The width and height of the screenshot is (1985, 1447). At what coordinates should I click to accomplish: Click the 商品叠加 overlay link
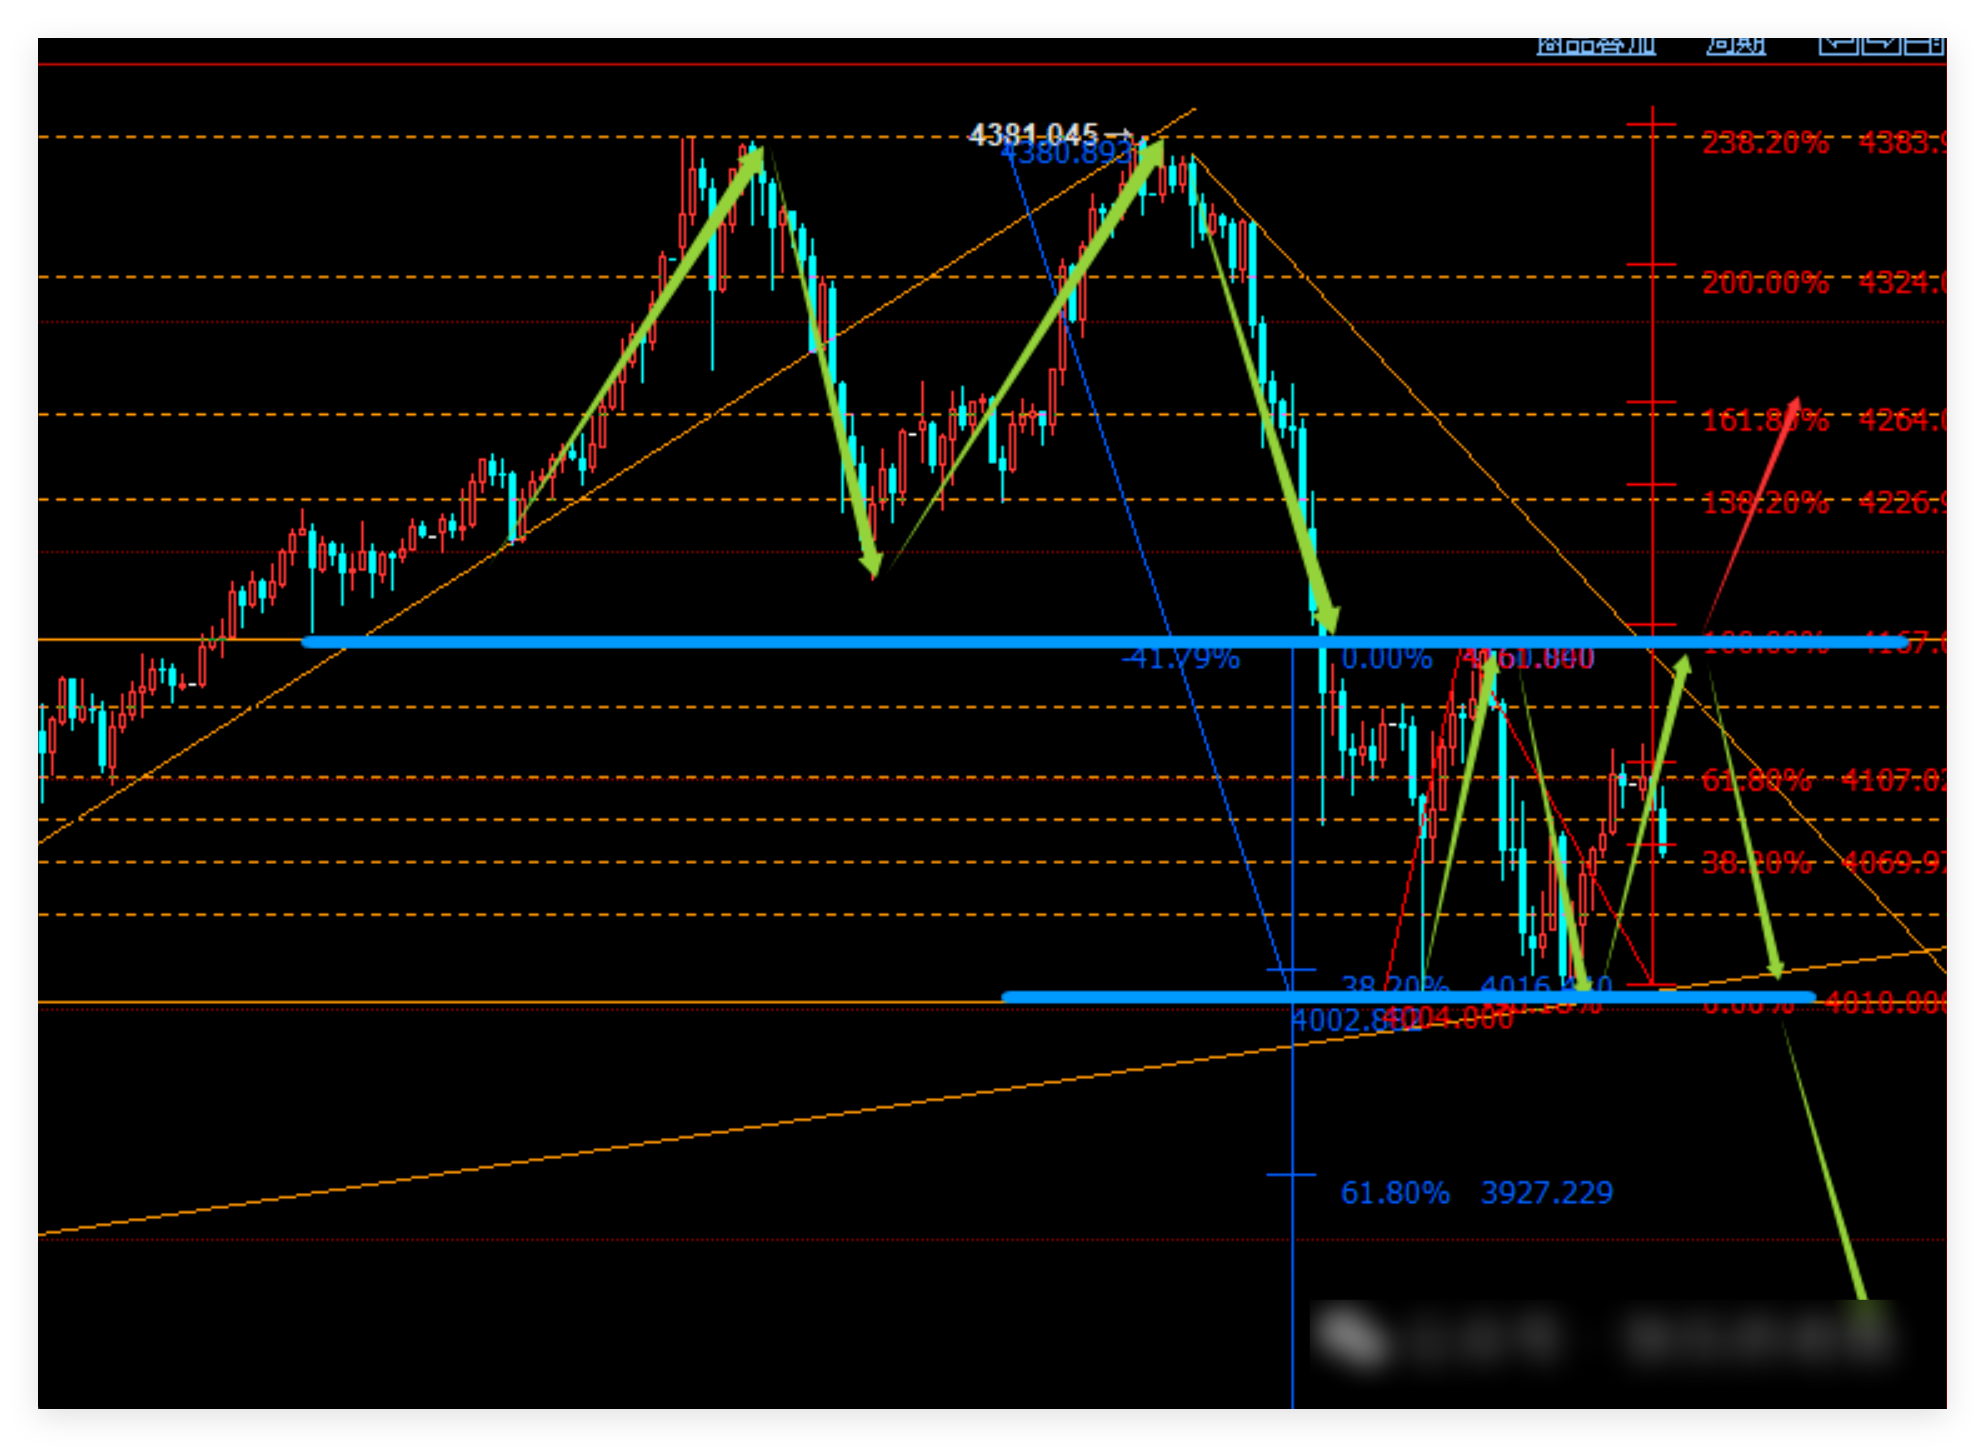[1595, 45]
